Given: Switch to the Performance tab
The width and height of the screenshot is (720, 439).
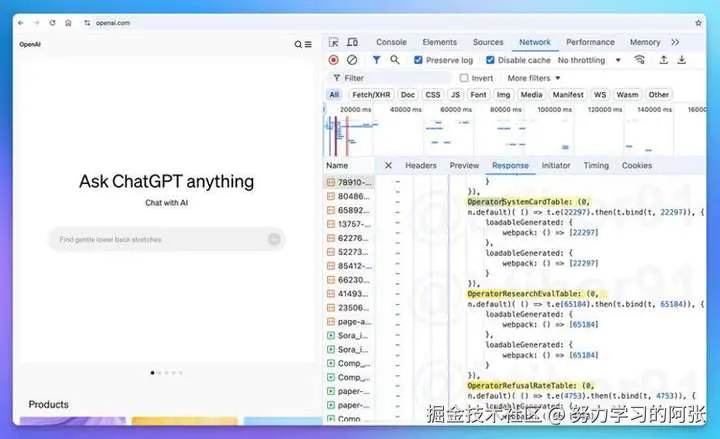Looking at the screenshot, I should pyautogui.click(x=590, y=42).
